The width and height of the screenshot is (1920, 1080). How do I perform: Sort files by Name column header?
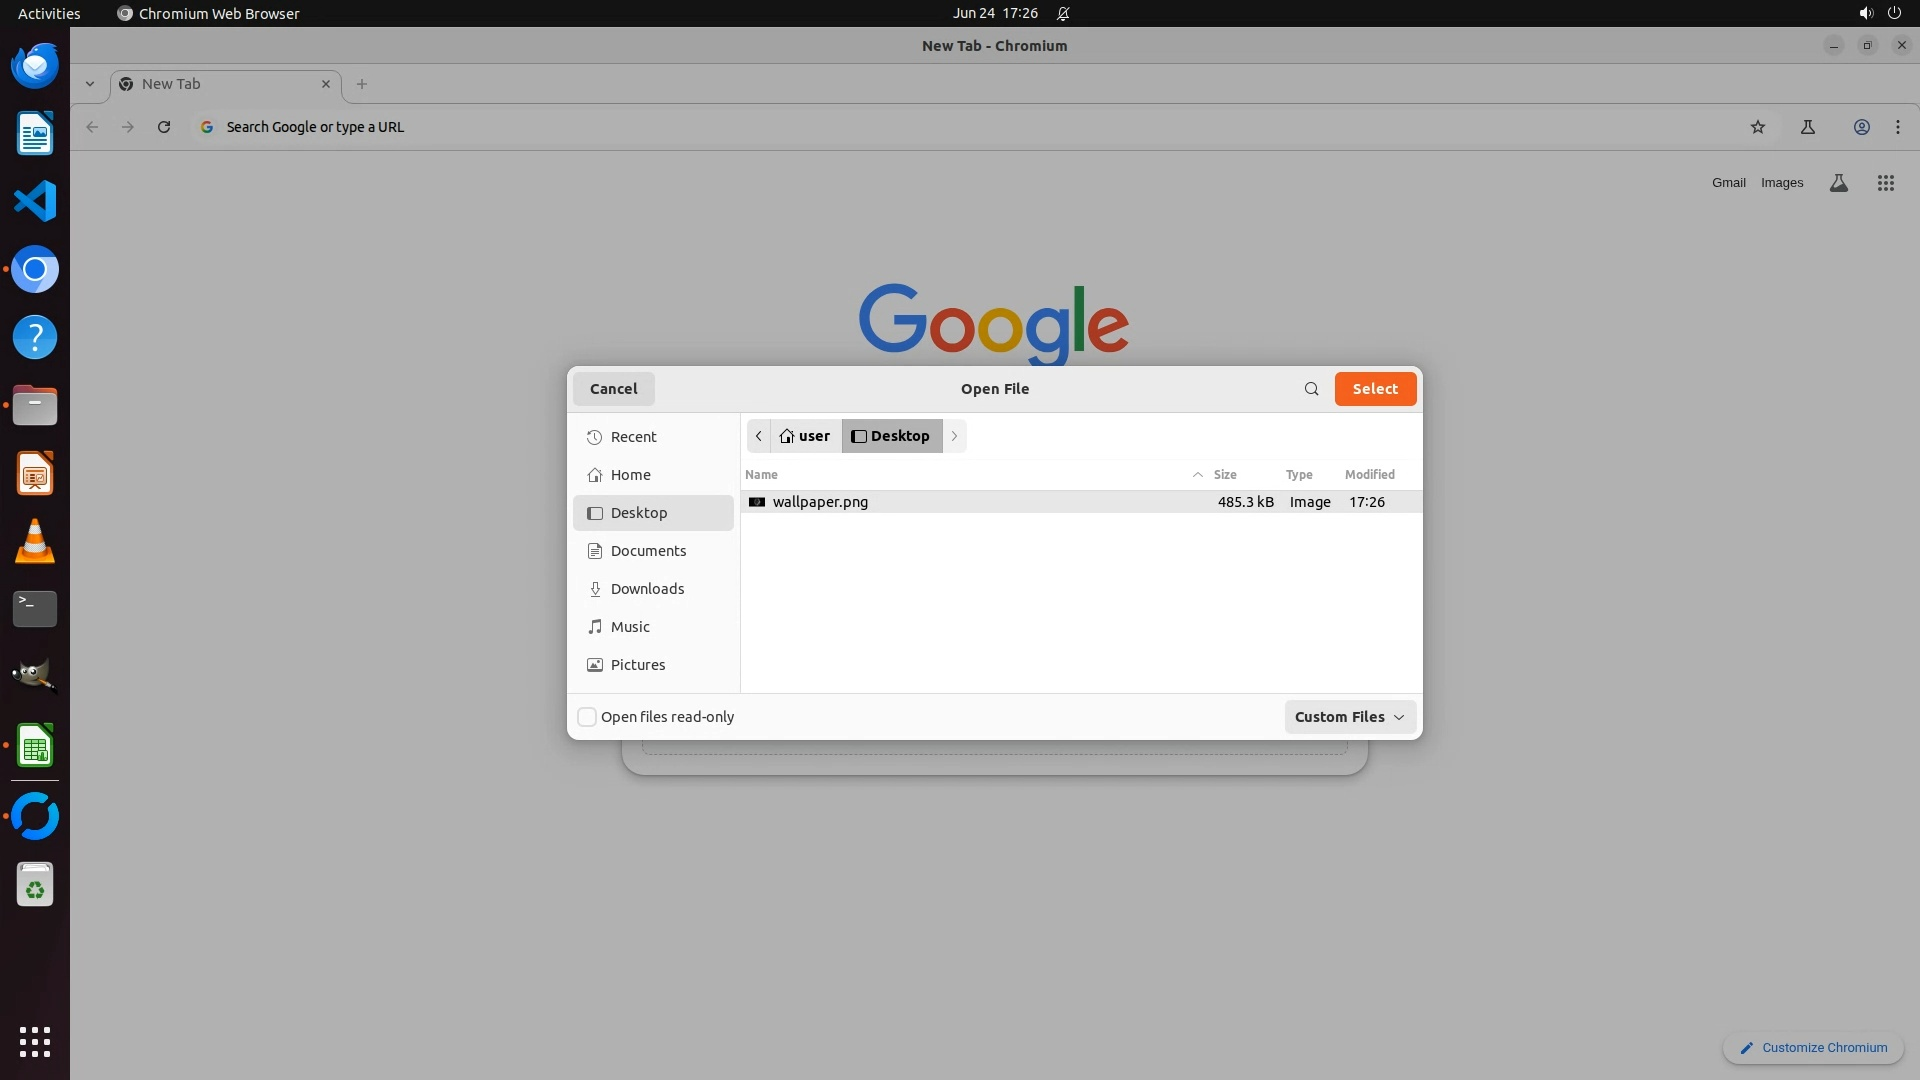coord(761,475)
